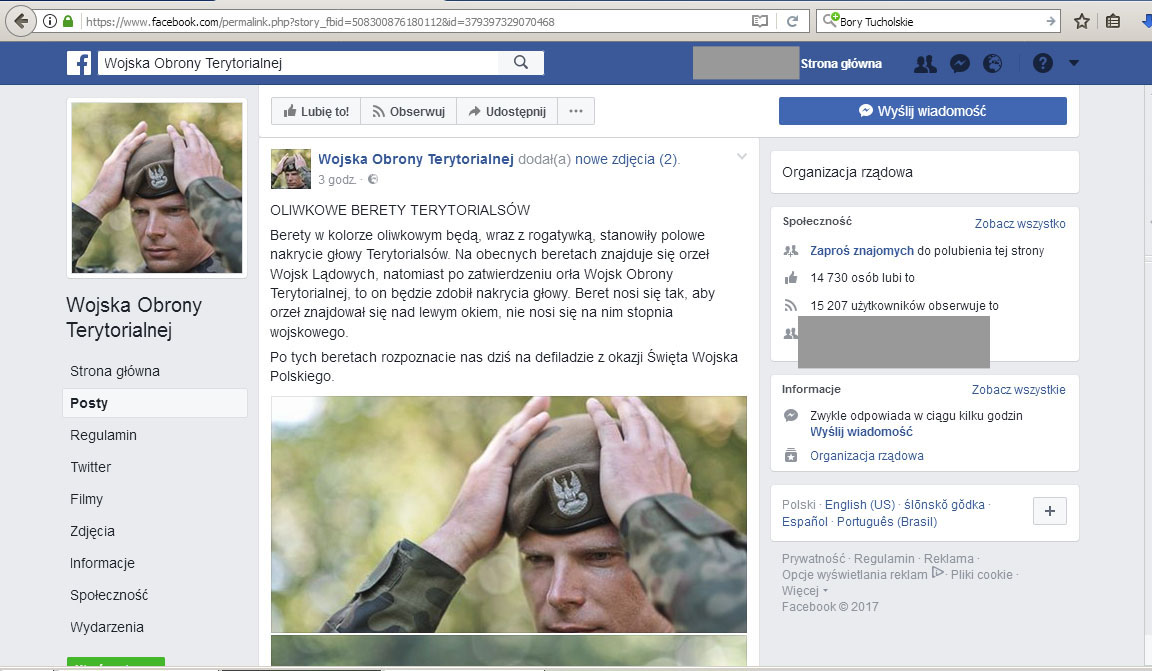Open Filmy in the left sidebar
Screen dimensions: 1152x671
87,499
